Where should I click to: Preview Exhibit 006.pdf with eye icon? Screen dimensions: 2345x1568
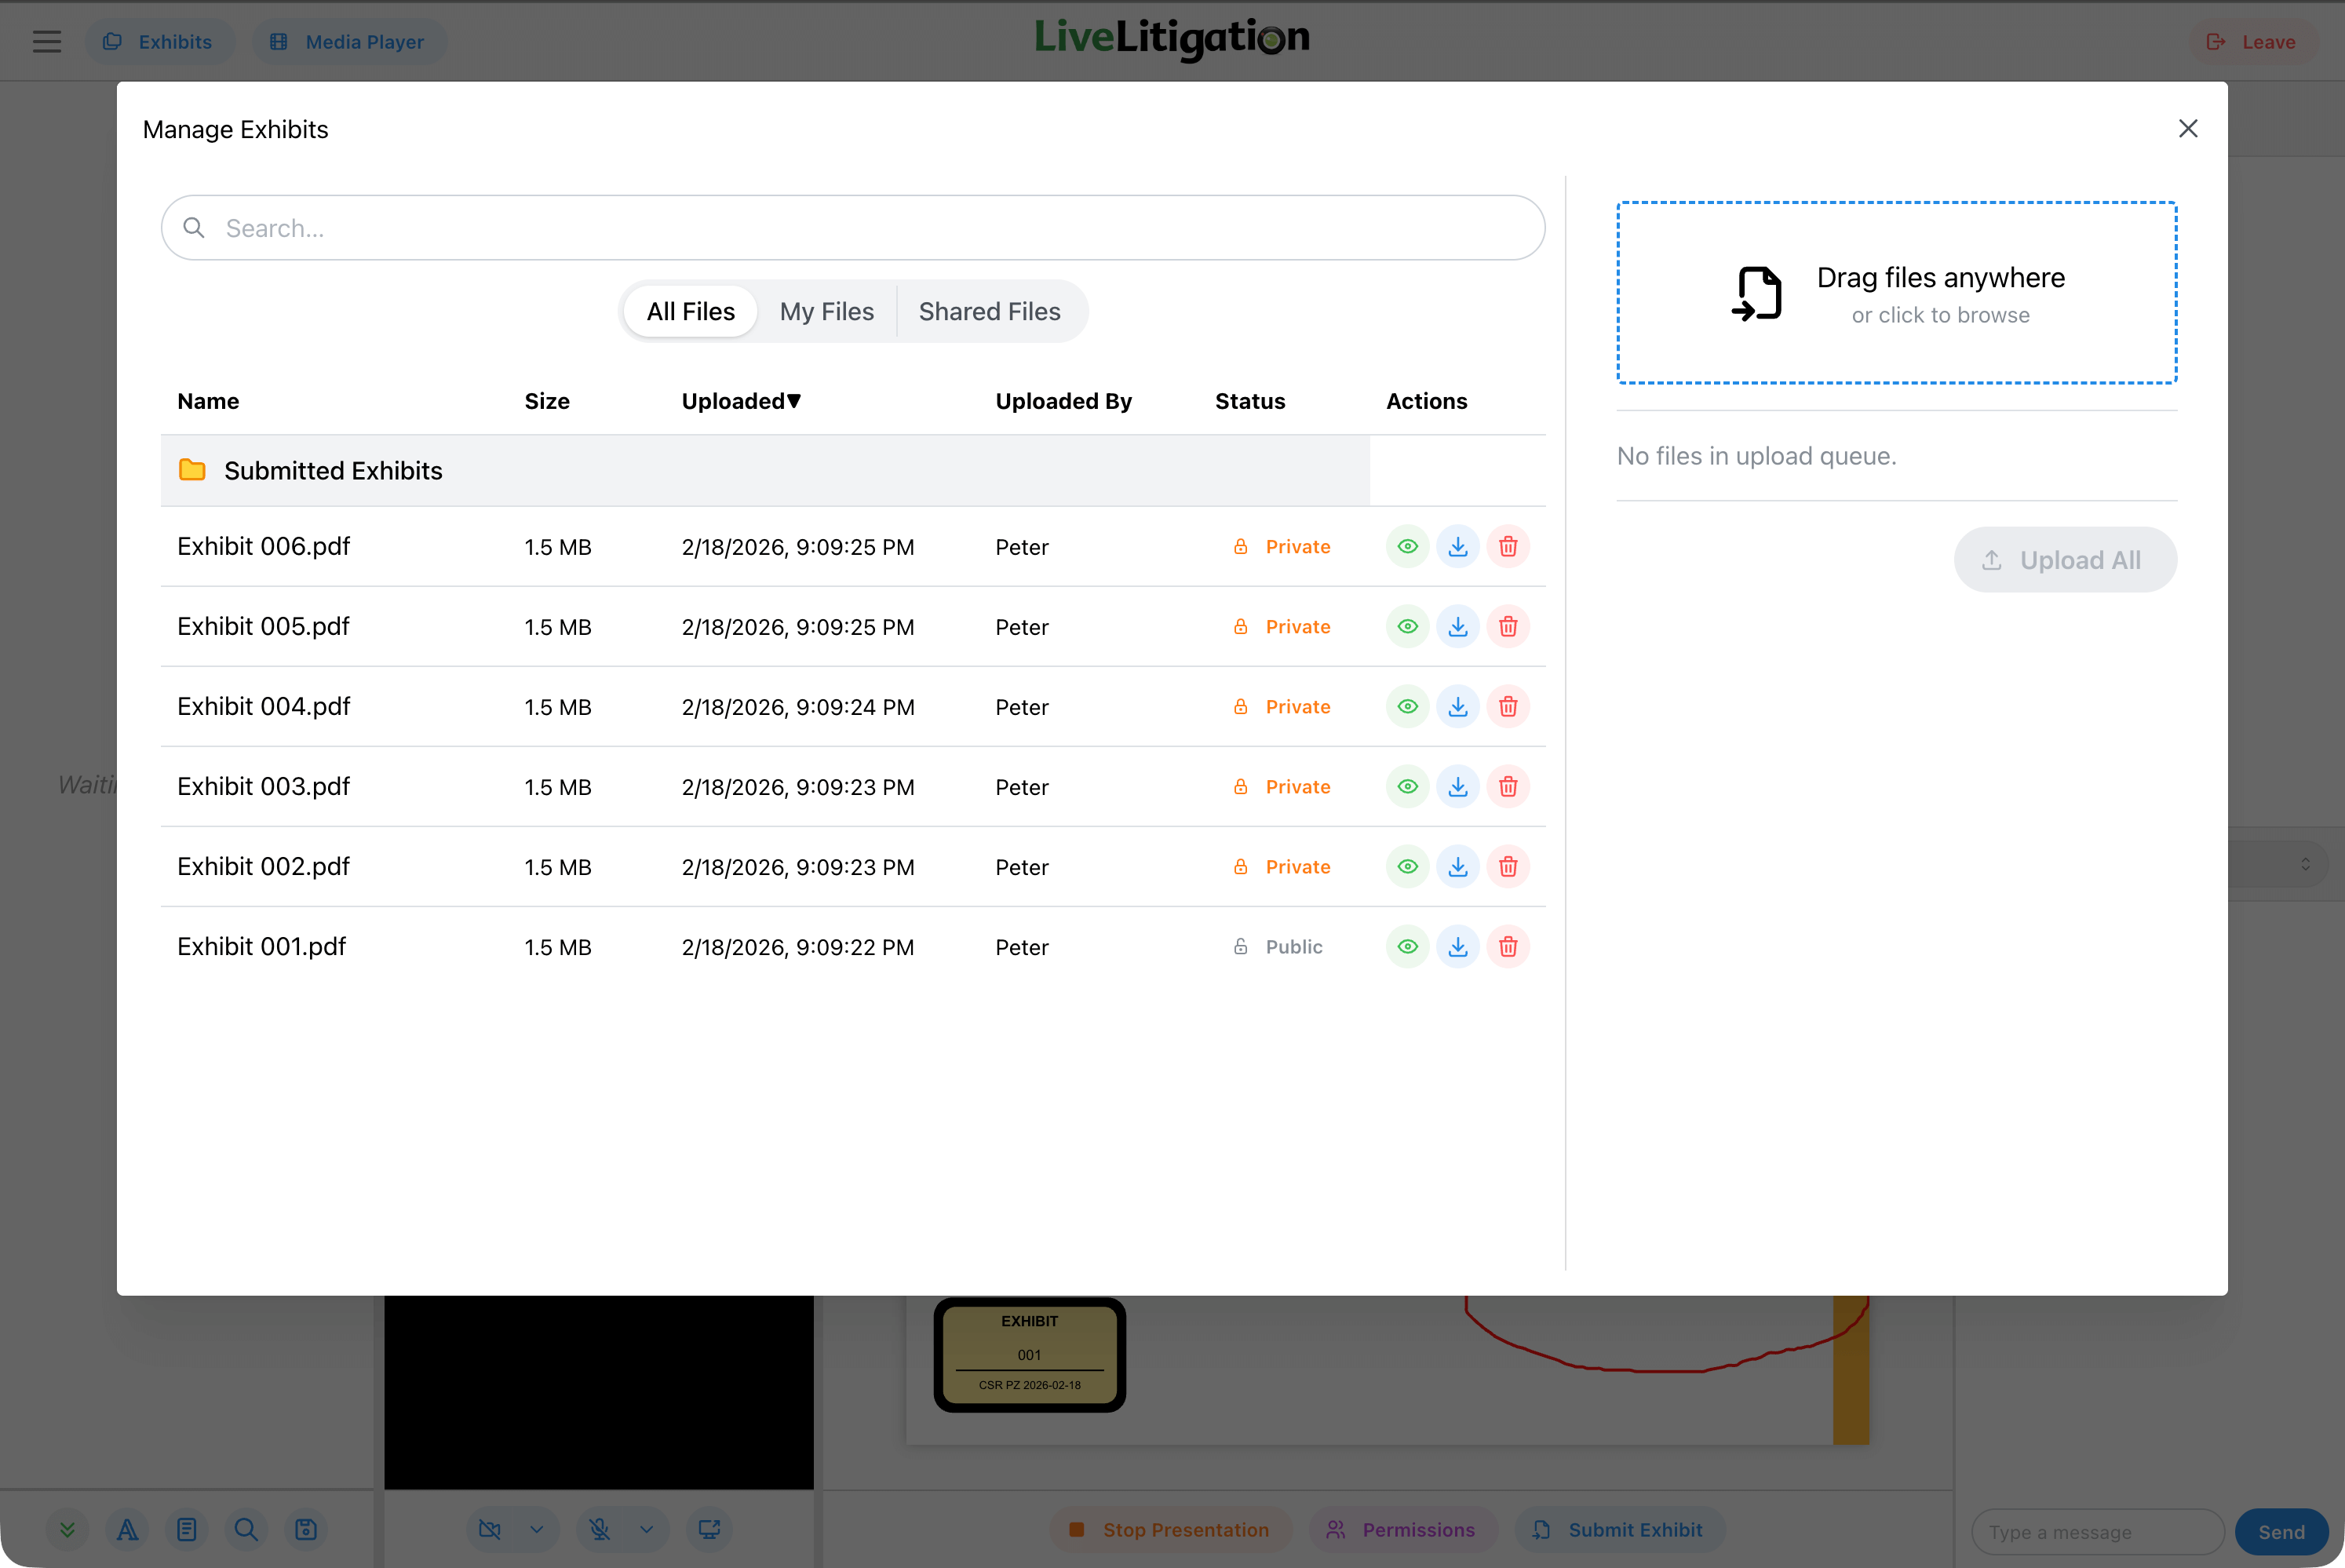point(1407,546)
